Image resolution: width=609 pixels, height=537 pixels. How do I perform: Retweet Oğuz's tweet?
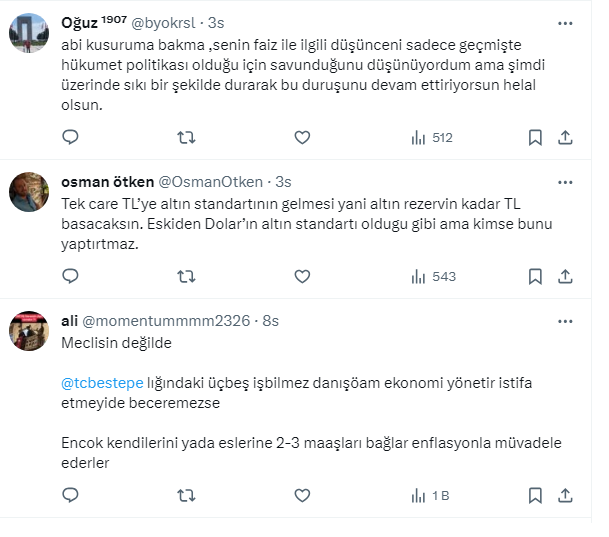pos(186,137)
